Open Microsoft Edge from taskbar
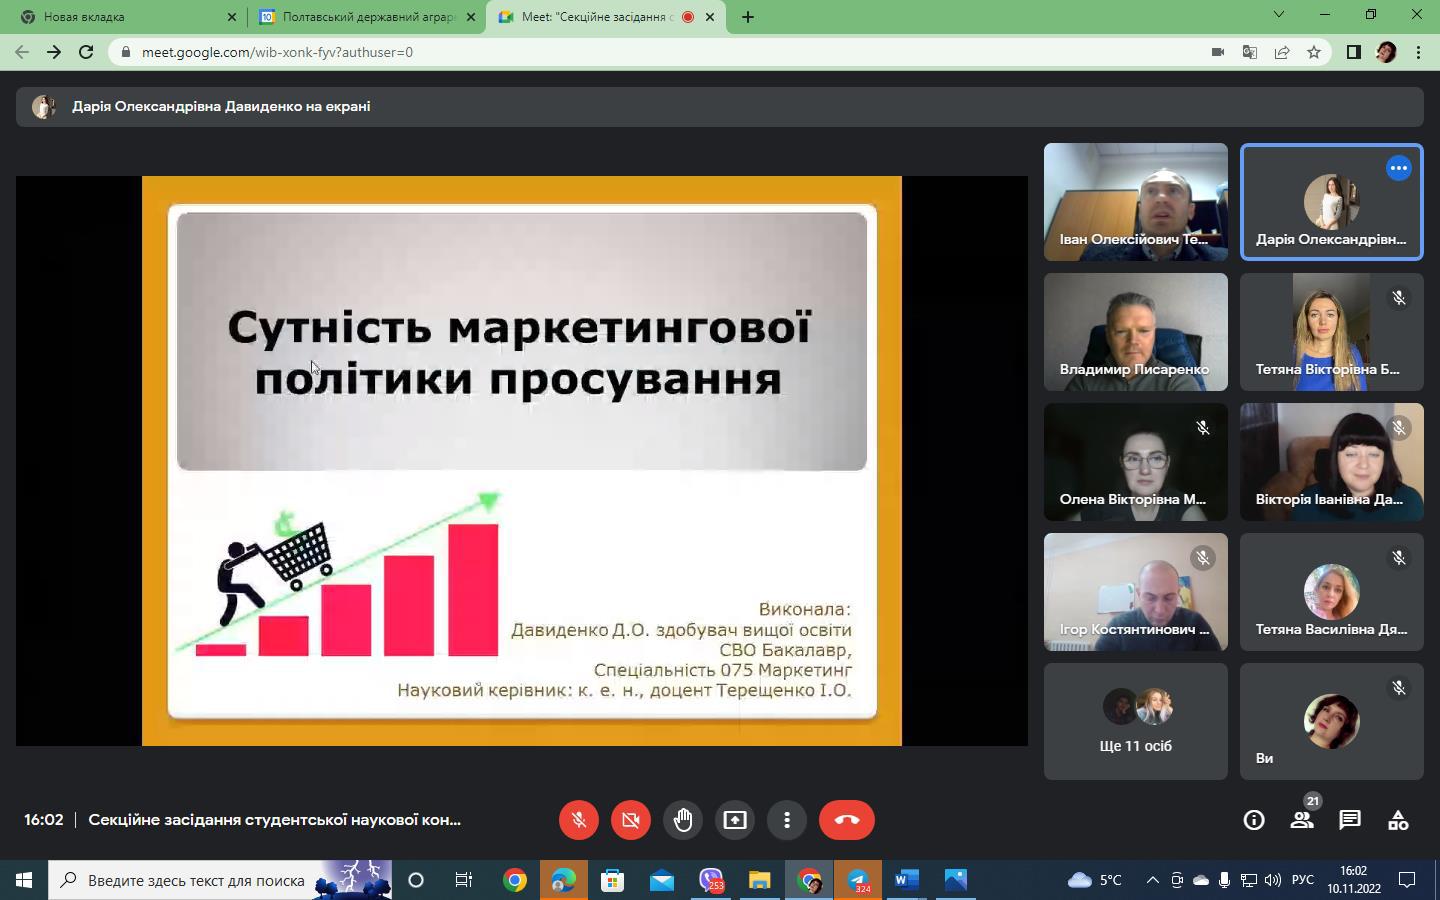This screenshot has height=900, width=1440. pos(563,880)
